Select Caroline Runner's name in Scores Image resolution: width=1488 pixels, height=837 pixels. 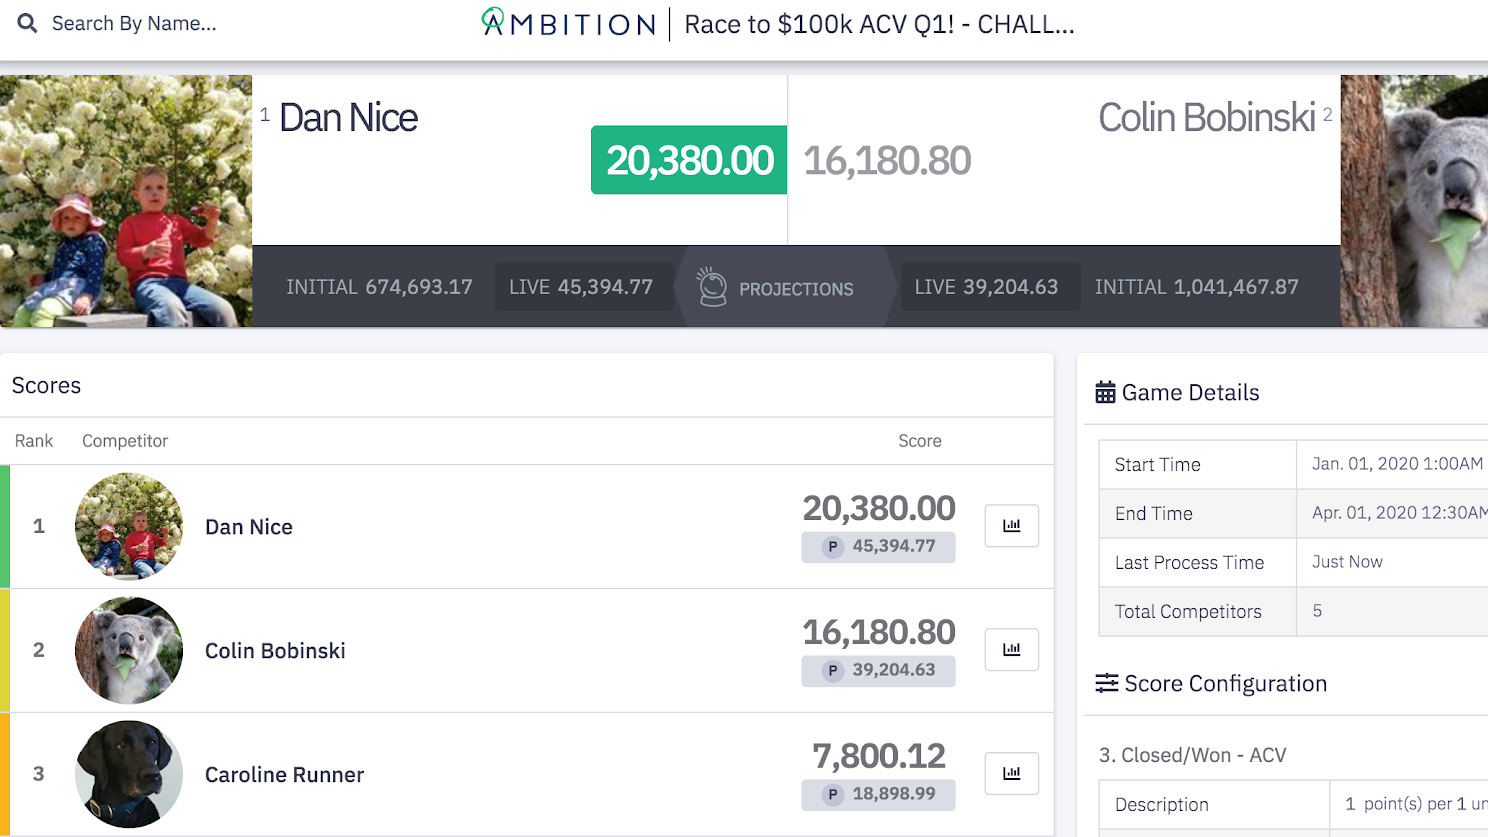click(284, 775)
